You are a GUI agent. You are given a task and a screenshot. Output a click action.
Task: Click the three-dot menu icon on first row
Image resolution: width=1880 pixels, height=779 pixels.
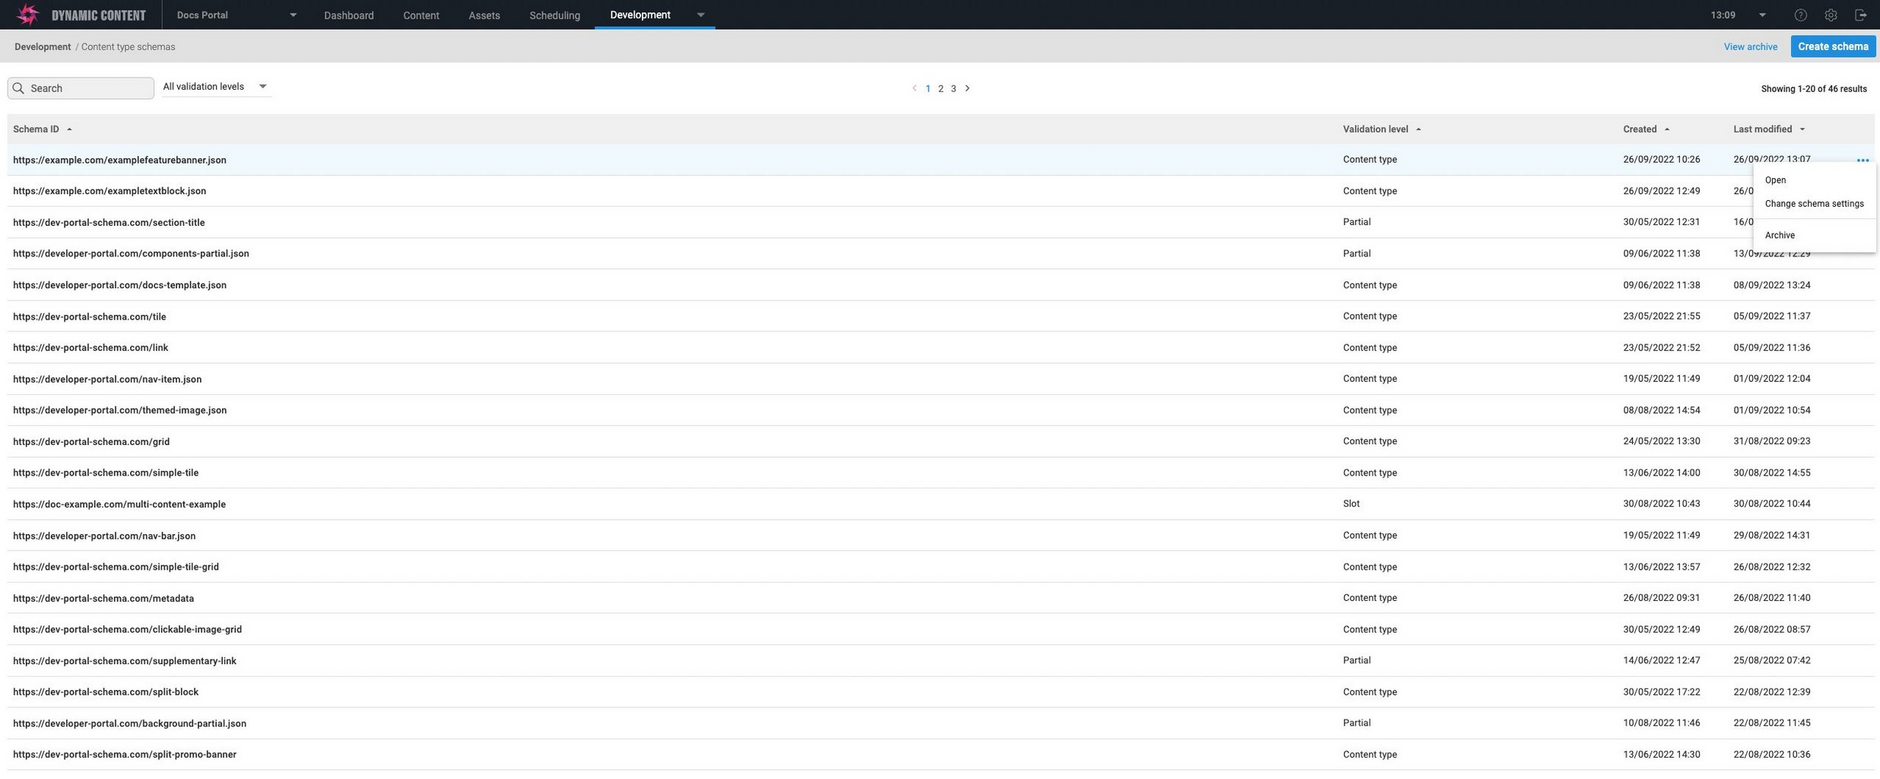pyautogui.click(x=1862, y=160)
